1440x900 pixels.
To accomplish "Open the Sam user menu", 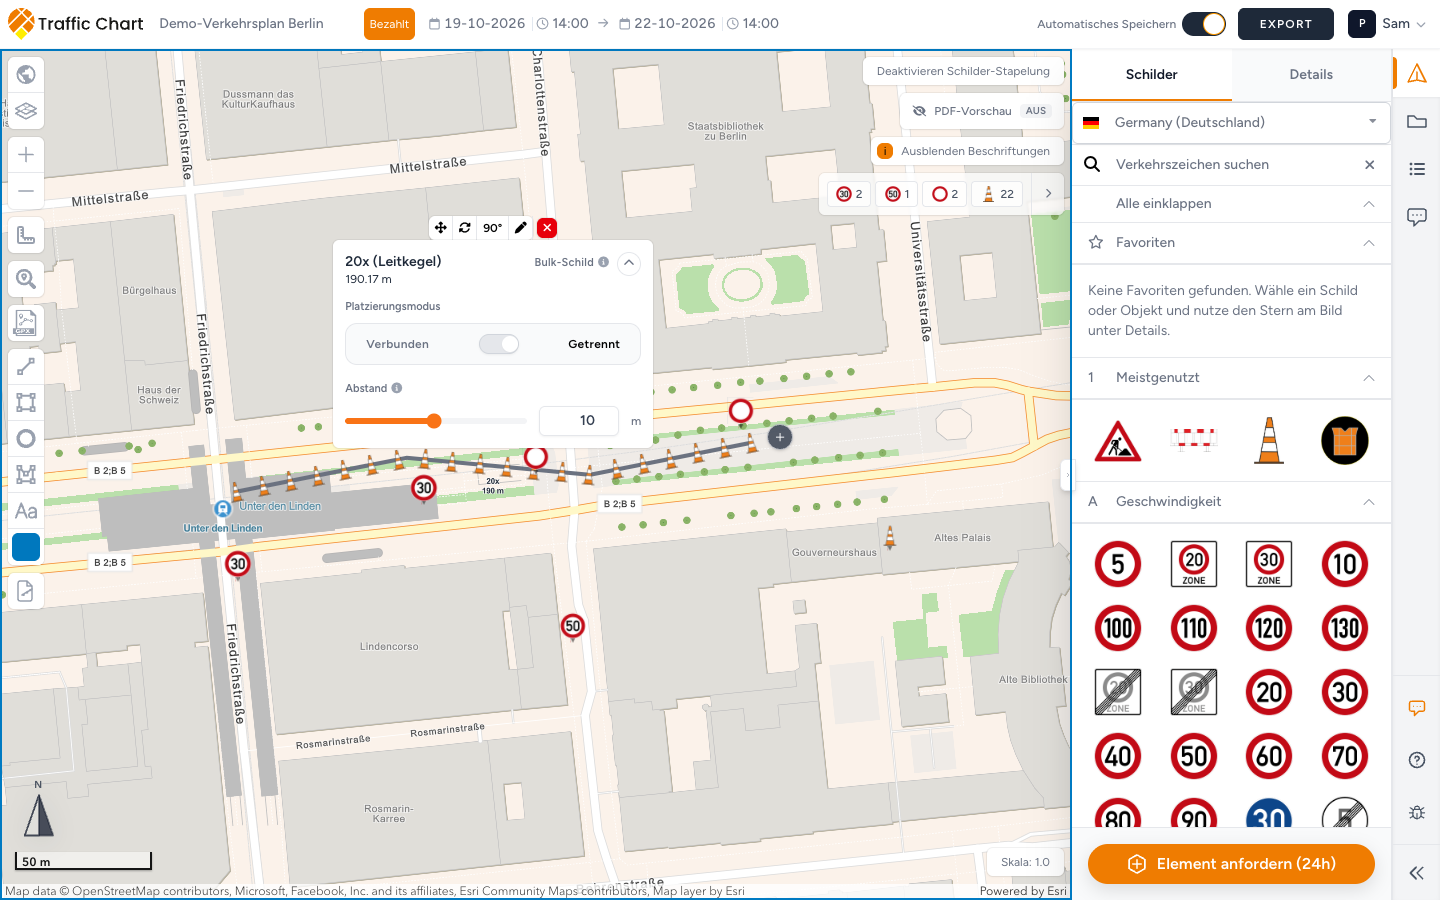I will tap(1387, 24).
